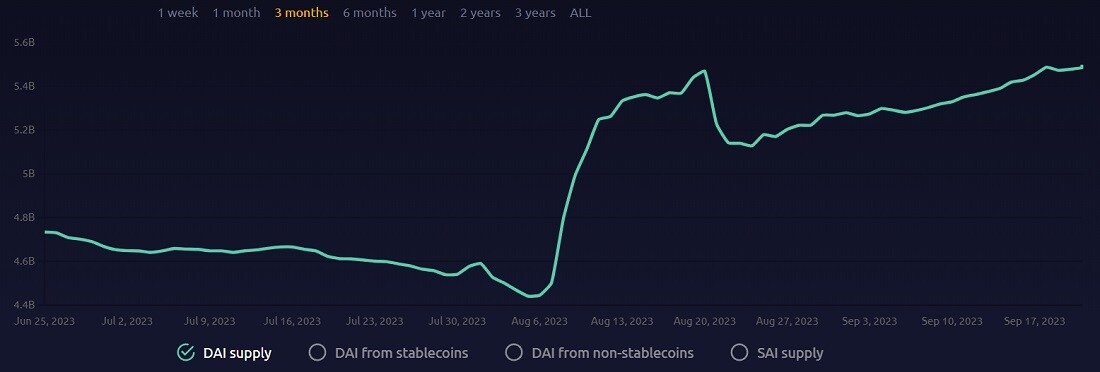
Task: Switch to the 1 year range
Action: click(x=429, y=13)
